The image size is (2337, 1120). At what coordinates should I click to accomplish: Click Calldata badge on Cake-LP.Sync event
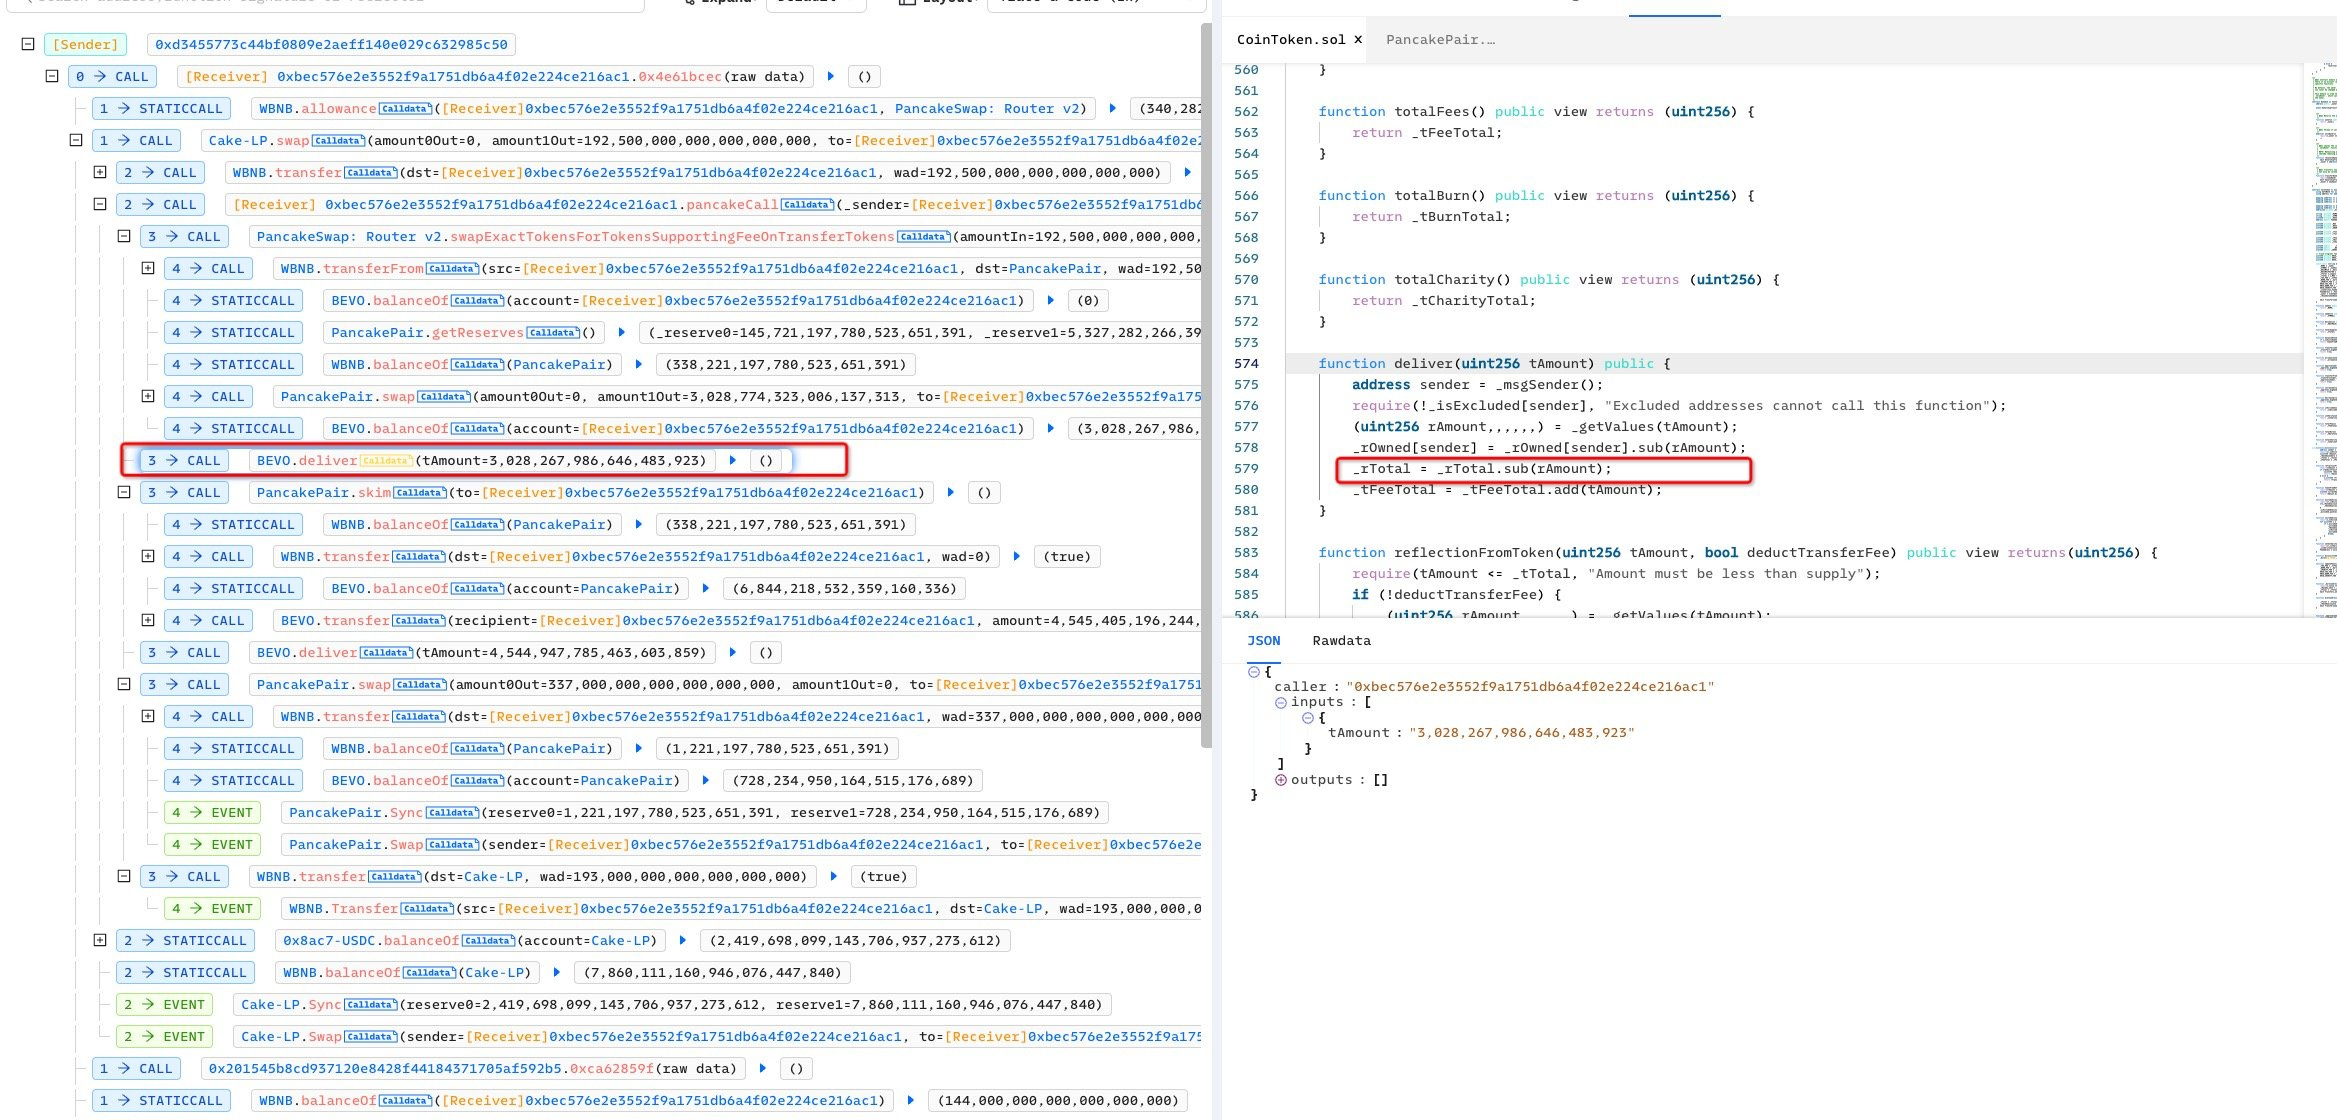(370, 1005)
